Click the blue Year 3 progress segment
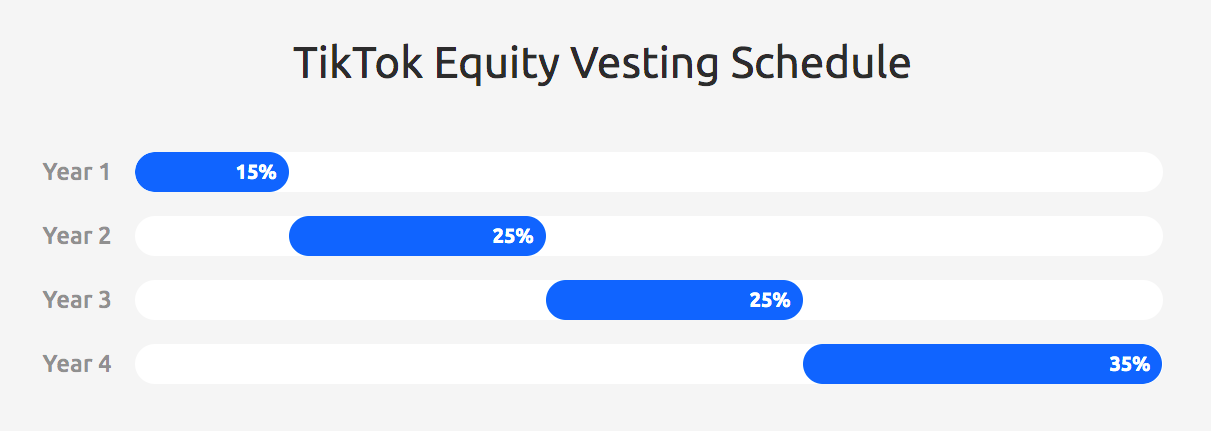The height and width of the screenshot is (431, 1211). tap(674, 300)
